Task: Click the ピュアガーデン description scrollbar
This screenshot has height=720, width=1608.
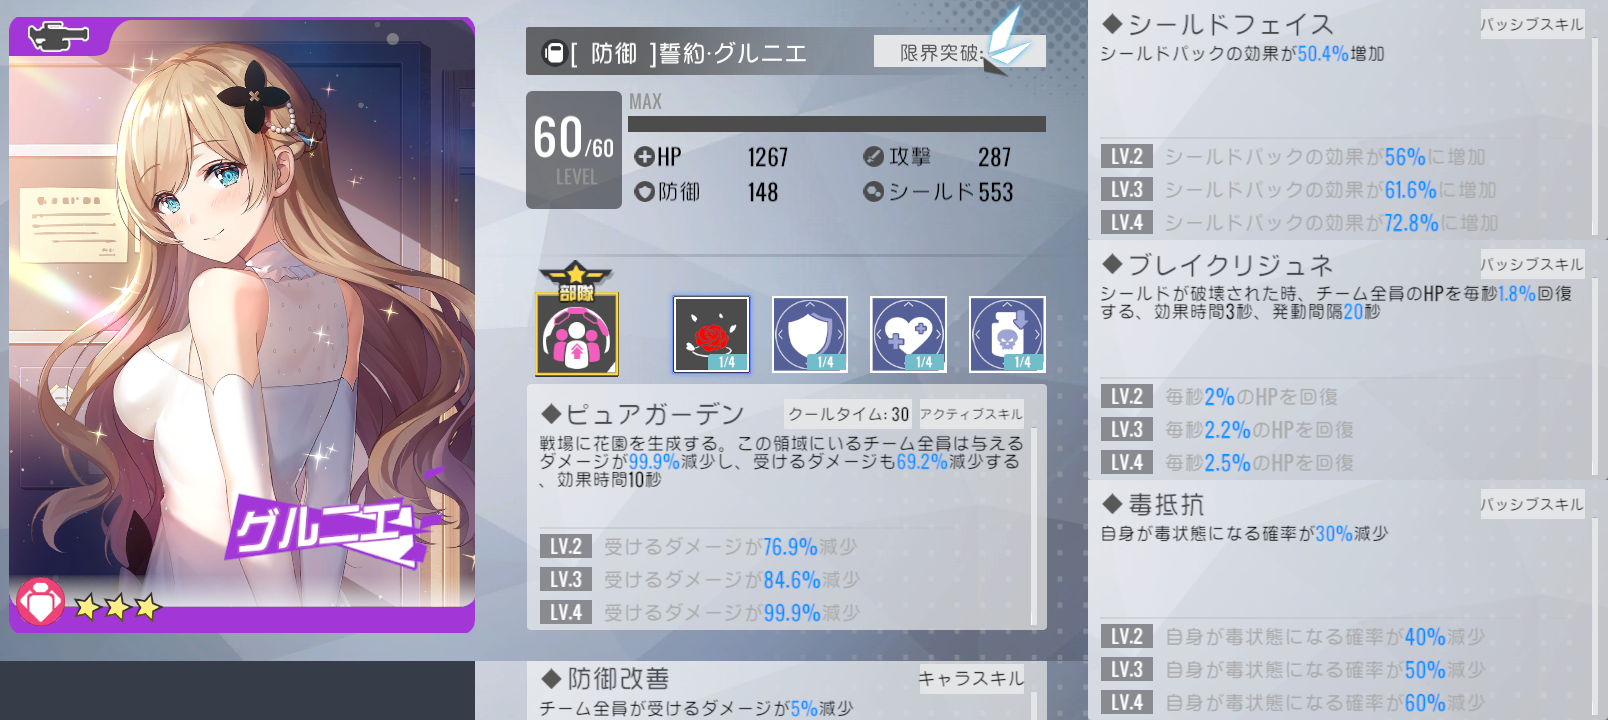Action: [x=1033, y=527]
